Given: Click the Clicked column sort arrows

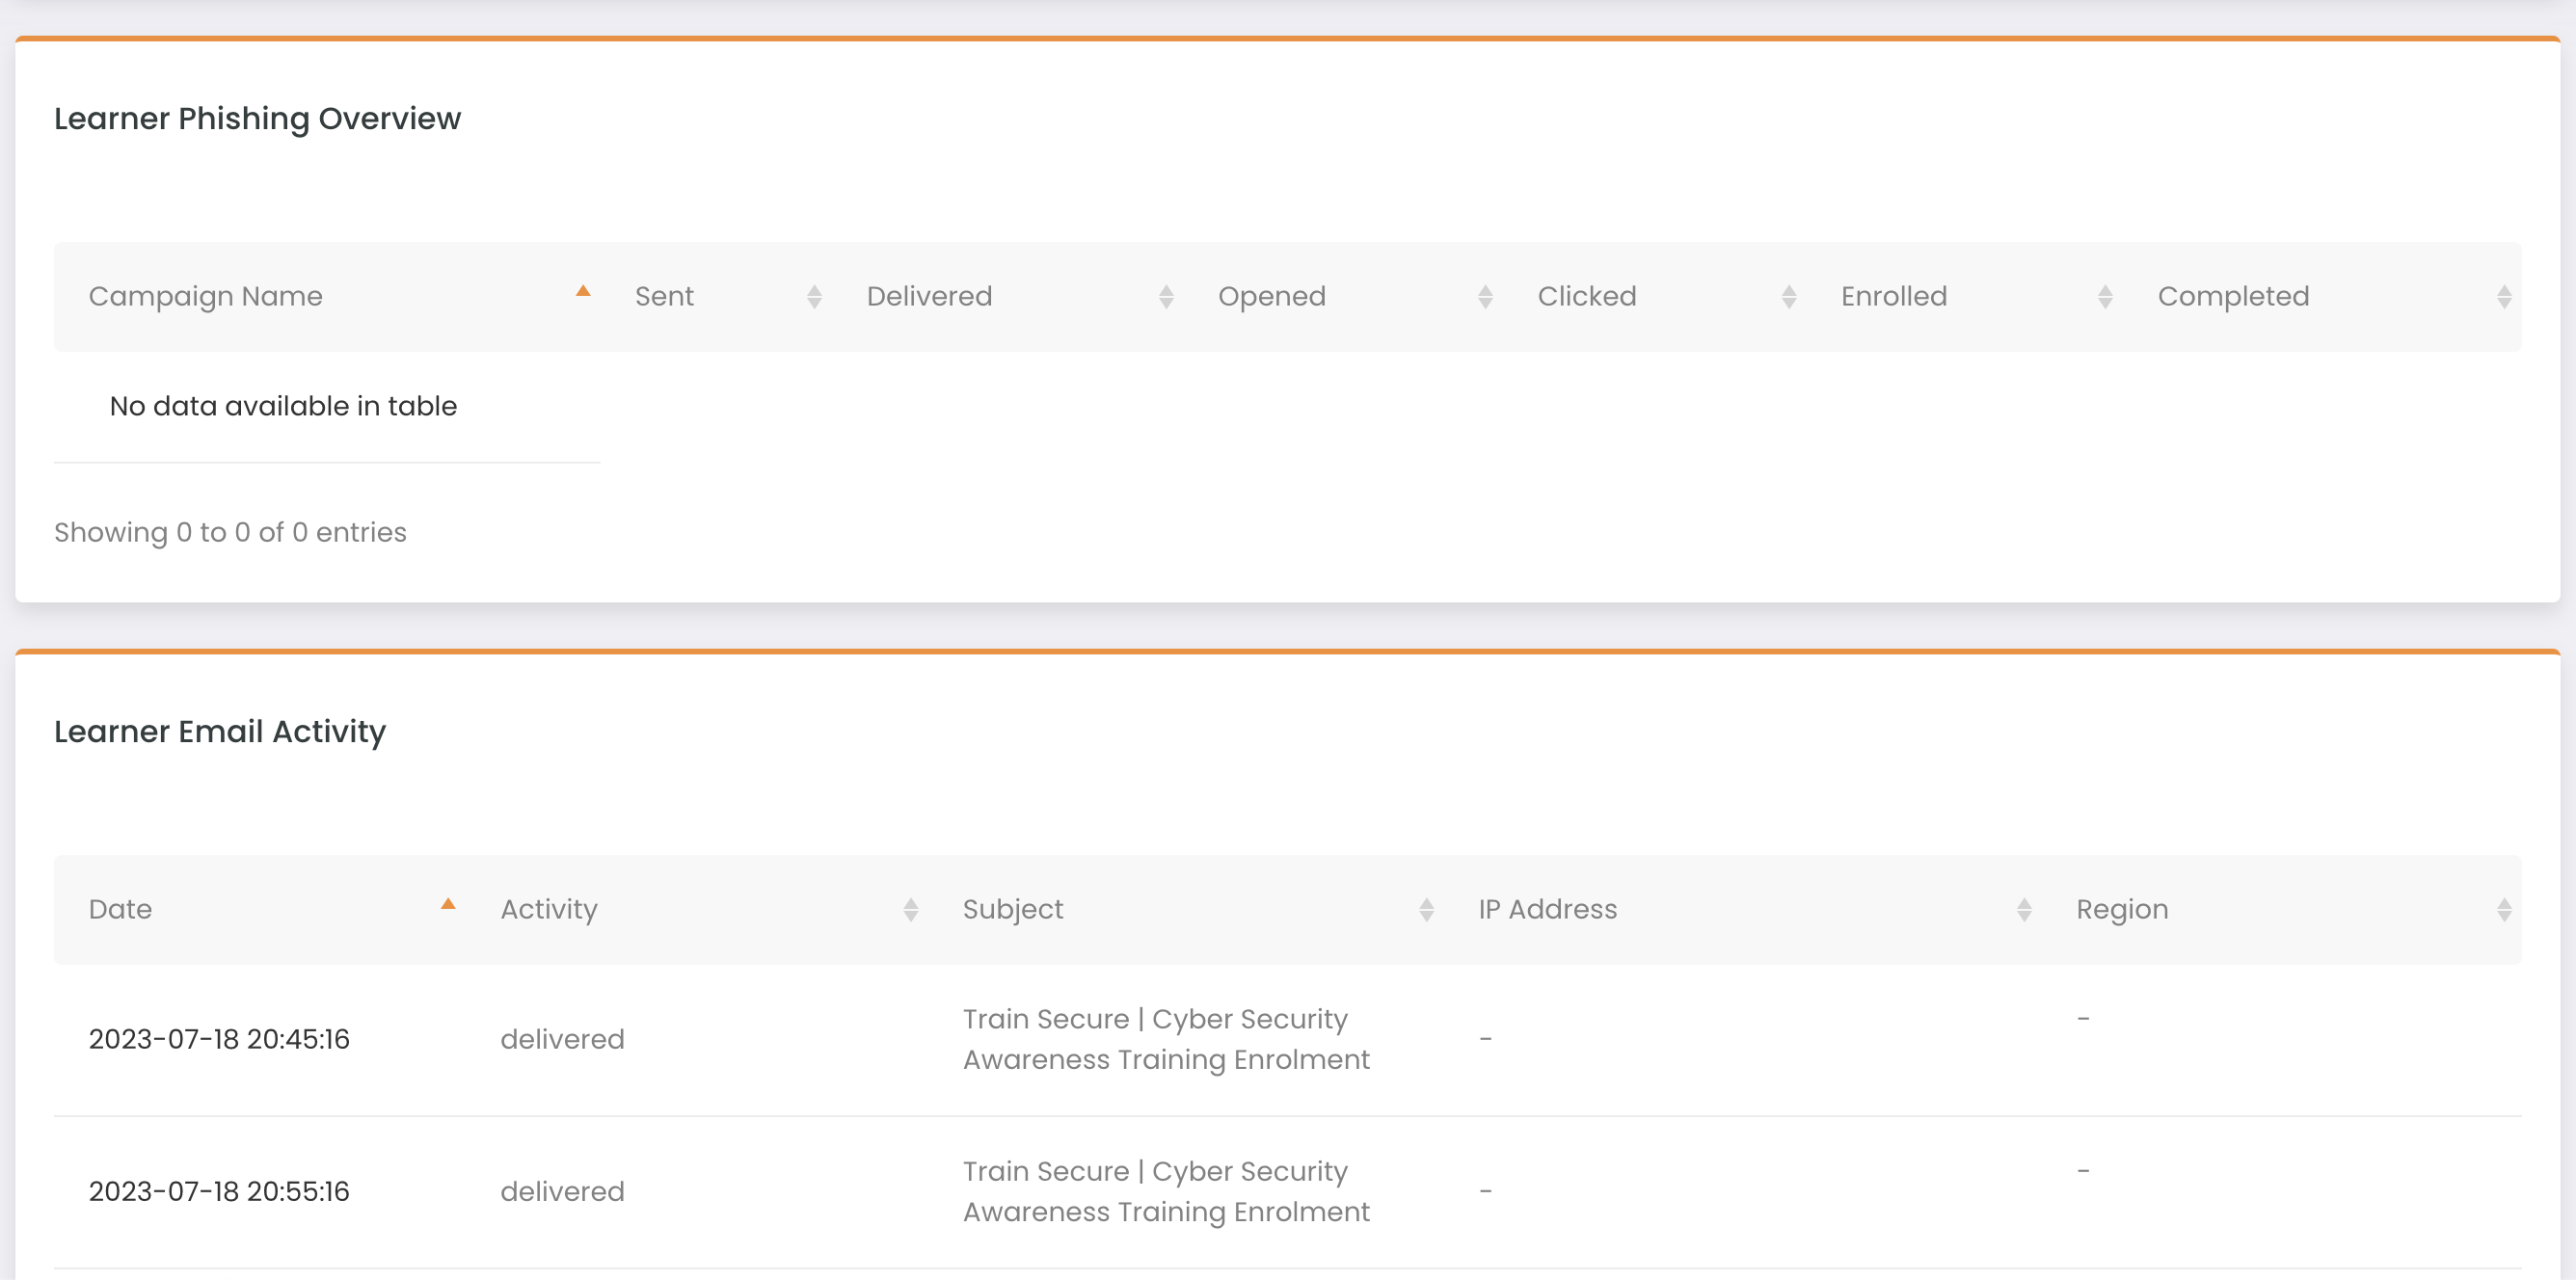Looking at the screenshot, I should click(x=1789, y=297).
